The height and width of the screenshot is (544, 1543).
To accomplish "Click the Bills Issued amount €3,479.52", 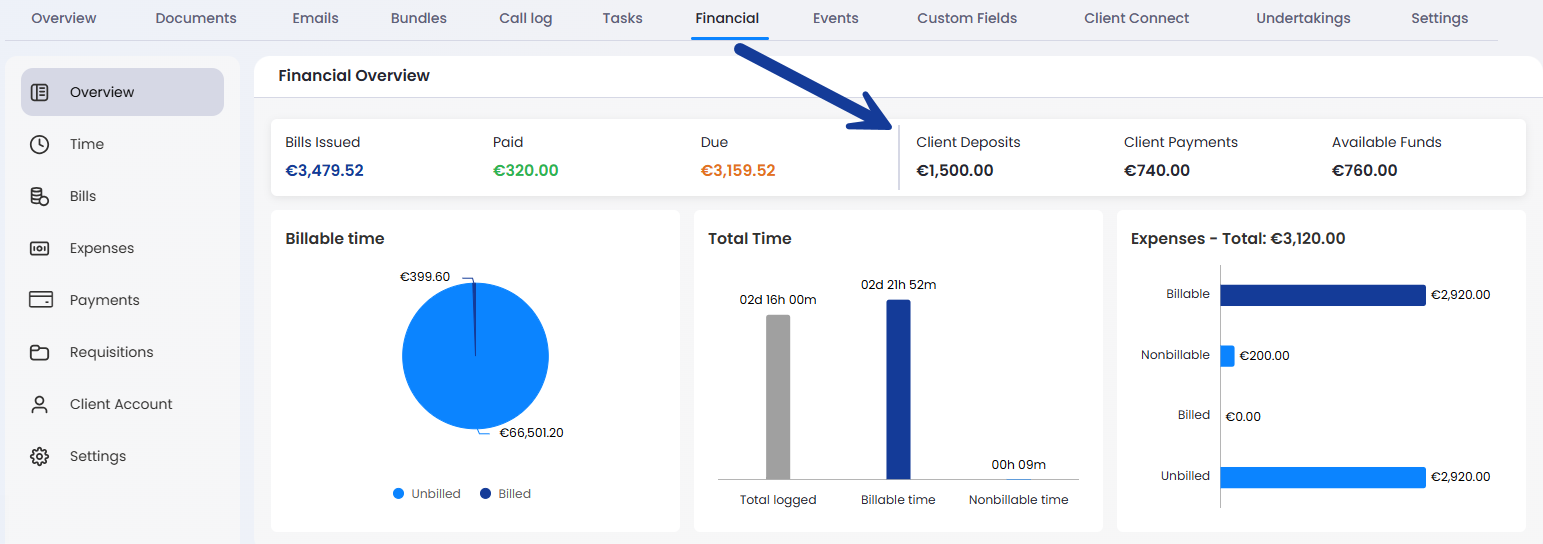I will (324, 170).
